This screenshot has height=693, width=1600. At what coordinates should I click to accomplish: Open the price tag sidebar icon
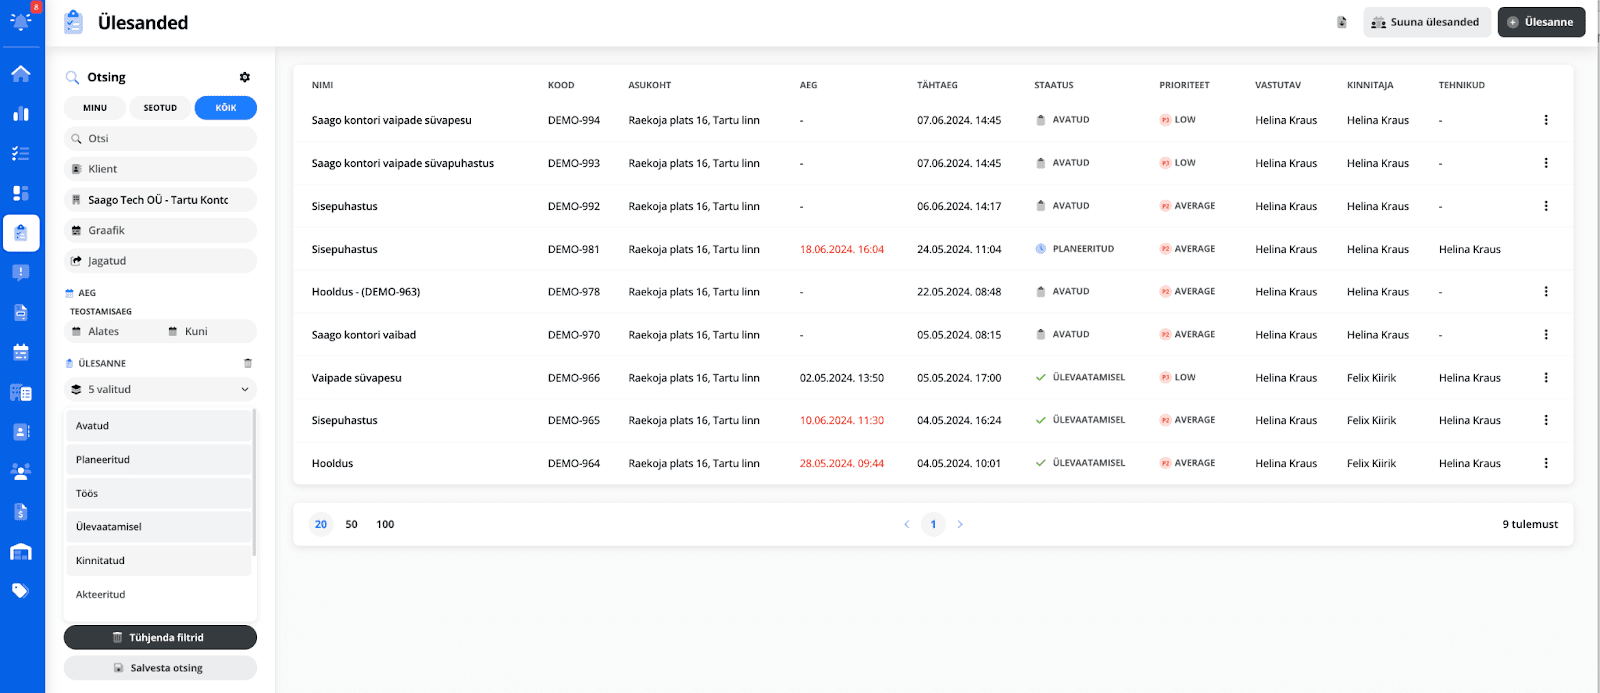(21, 590)
